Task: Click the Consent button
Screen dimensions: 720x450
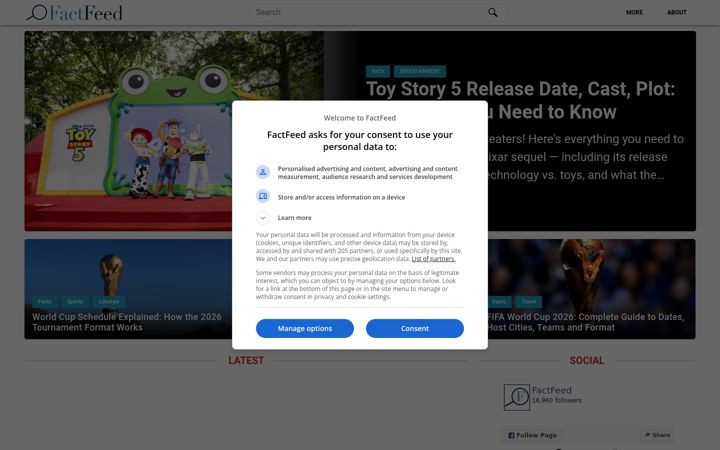Action: coord(415,328)
